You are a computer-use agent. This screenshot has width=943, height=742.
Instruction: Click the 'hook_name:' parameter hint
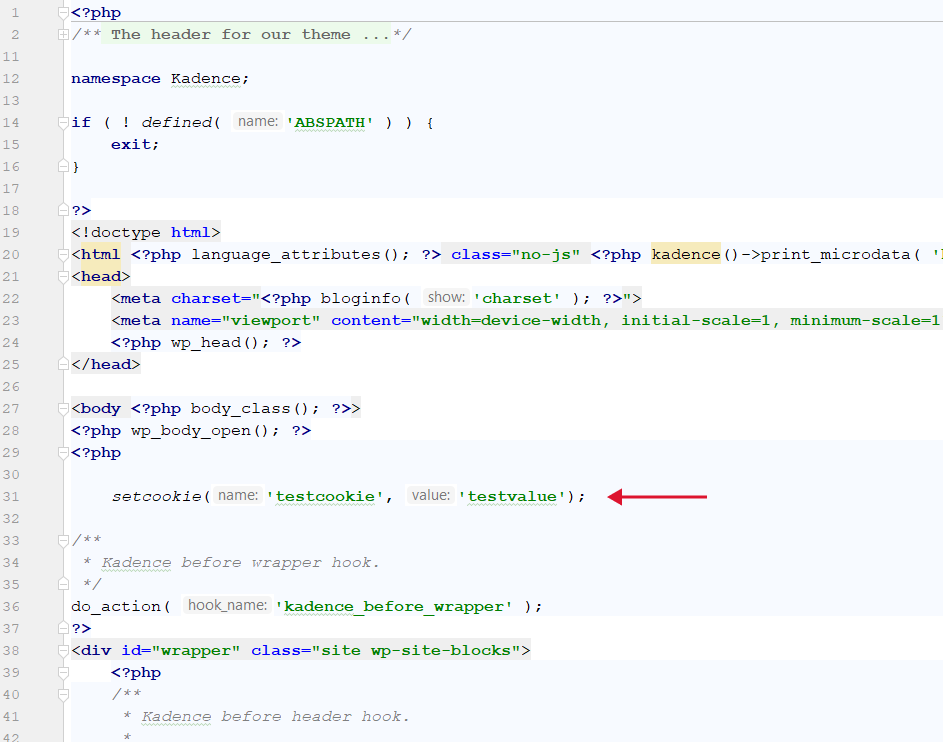tap(227, 606)
